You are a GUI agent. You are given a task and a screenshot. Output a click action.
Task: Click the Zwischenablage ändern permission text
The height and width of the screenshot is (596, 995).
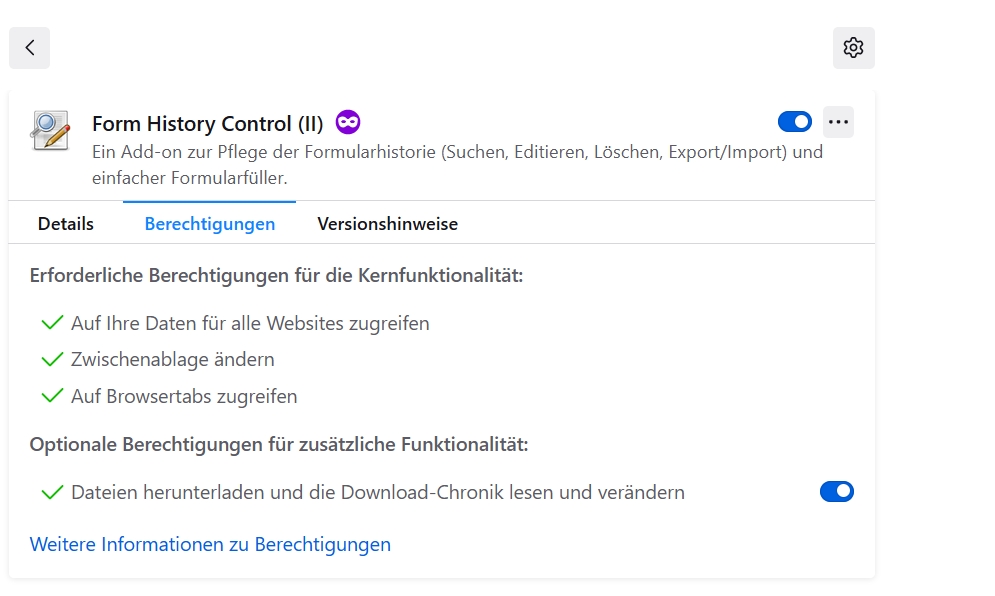tap(172, 359)
